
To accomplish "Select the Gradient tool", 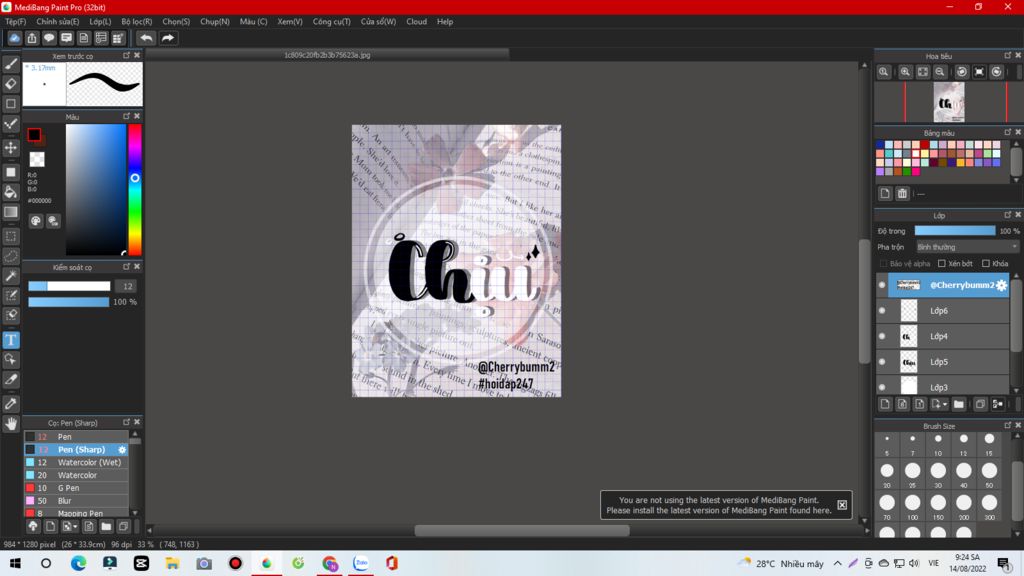I will coord(11,212).
